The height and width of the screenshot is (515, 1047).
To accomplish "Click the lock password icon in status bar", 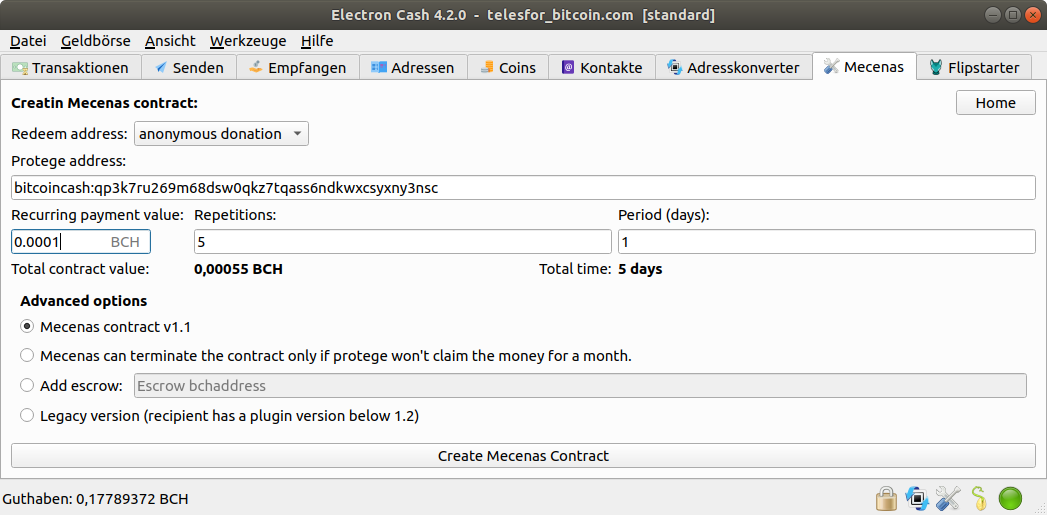I will [886, 498].
